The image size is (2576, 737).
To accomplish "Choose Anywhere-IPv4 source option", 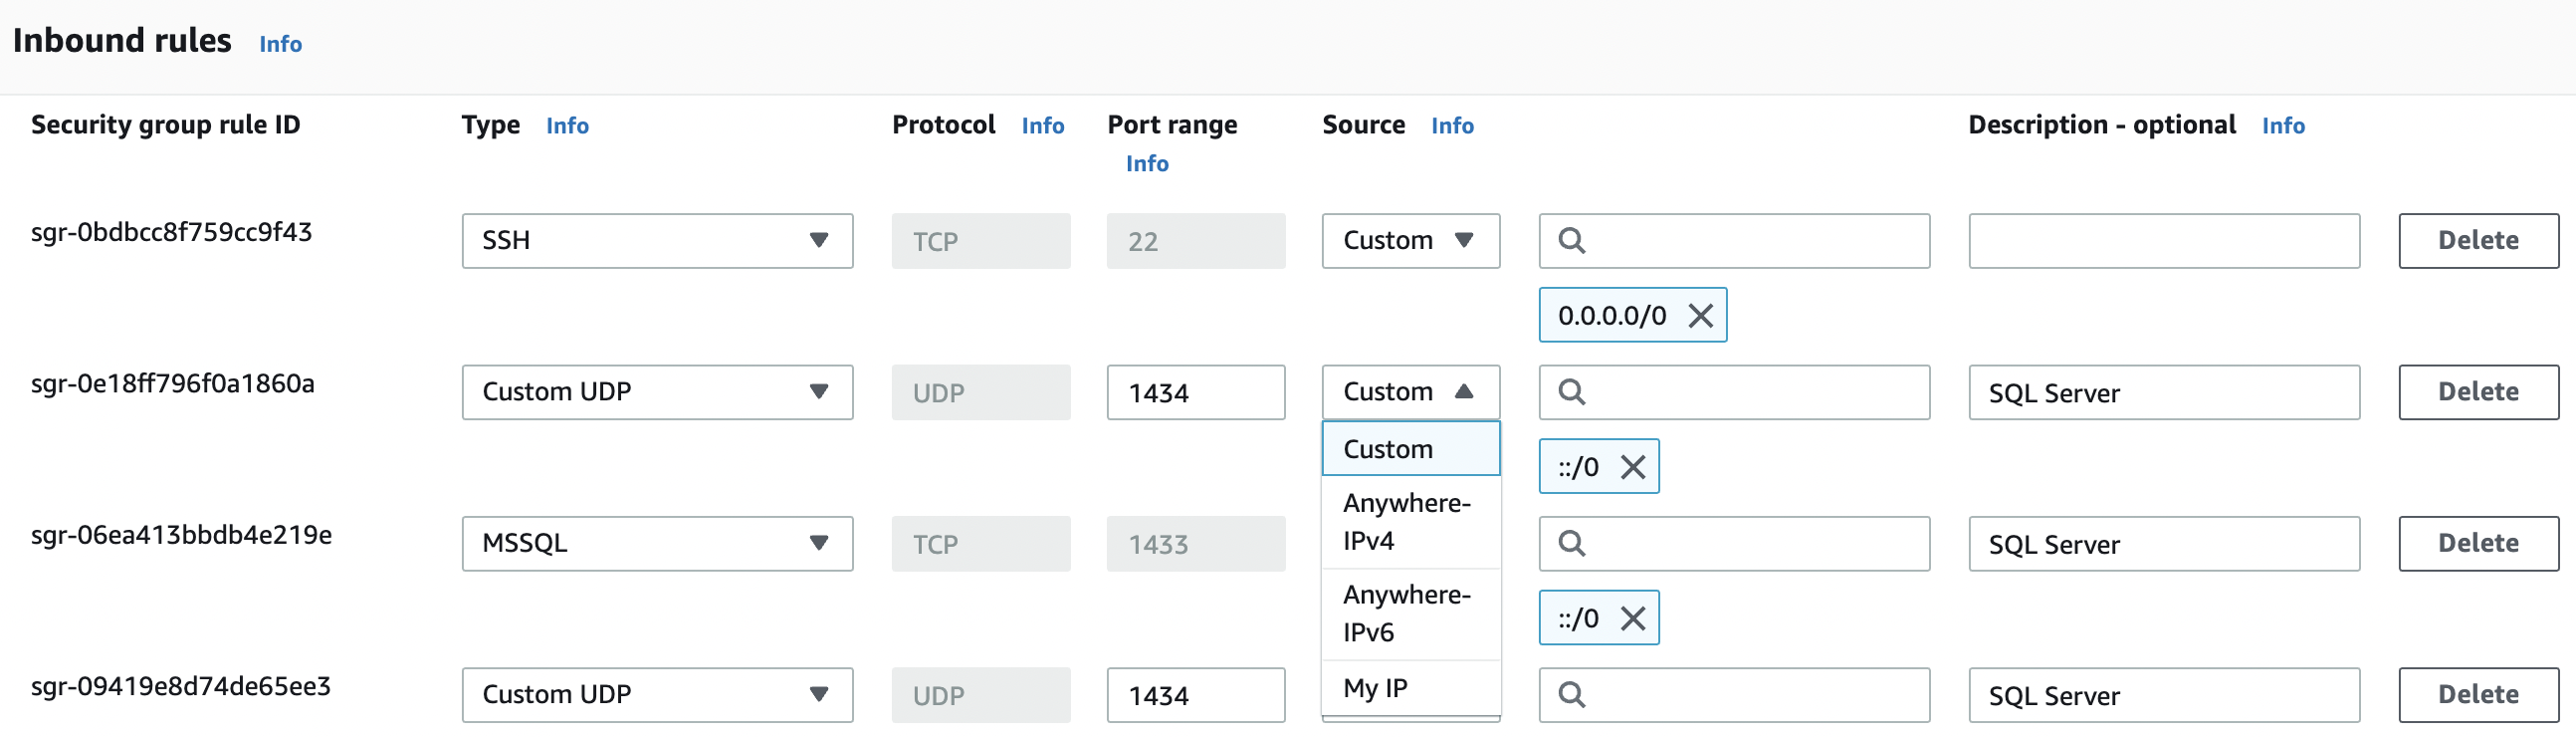I will tap(1410, 522).
